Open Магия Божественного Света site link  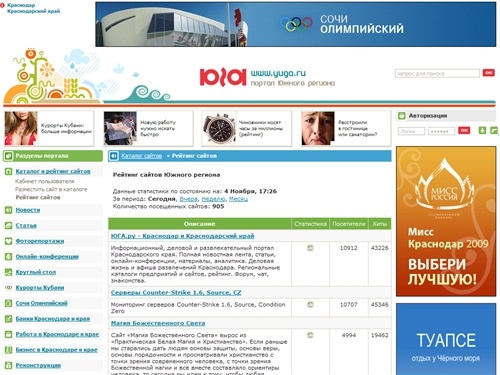coord(158,323)
